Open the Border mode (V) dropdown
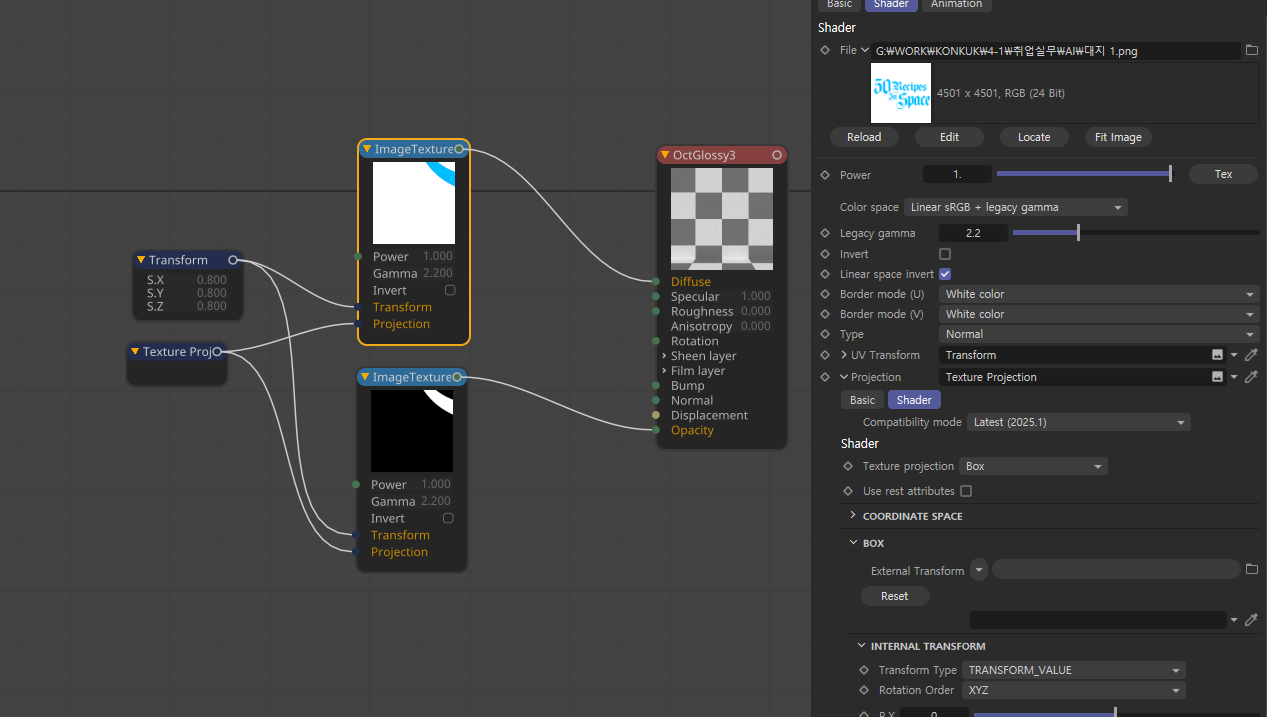Image resolution: width=1267 pixels, height=717 pixels. pyautogui.click(x=1099, y=314)
